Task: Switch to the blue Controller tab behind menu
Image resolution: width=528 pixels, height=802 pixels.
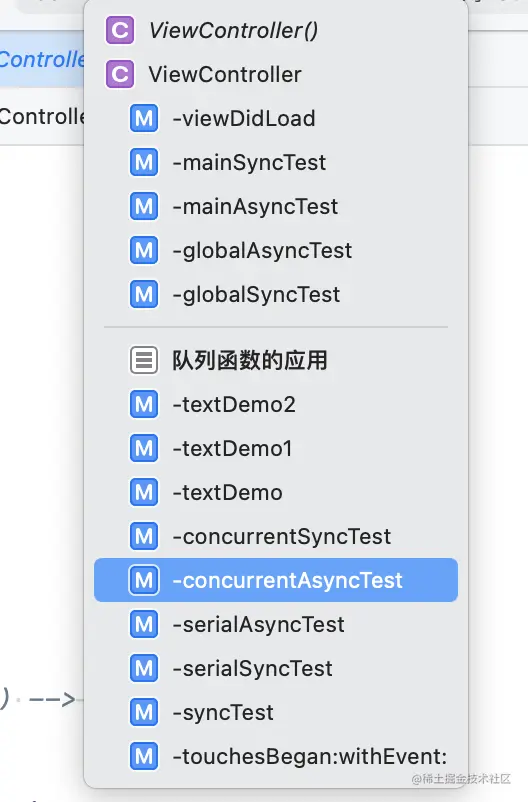Action: pyautogui.click(x=42, y=59)
